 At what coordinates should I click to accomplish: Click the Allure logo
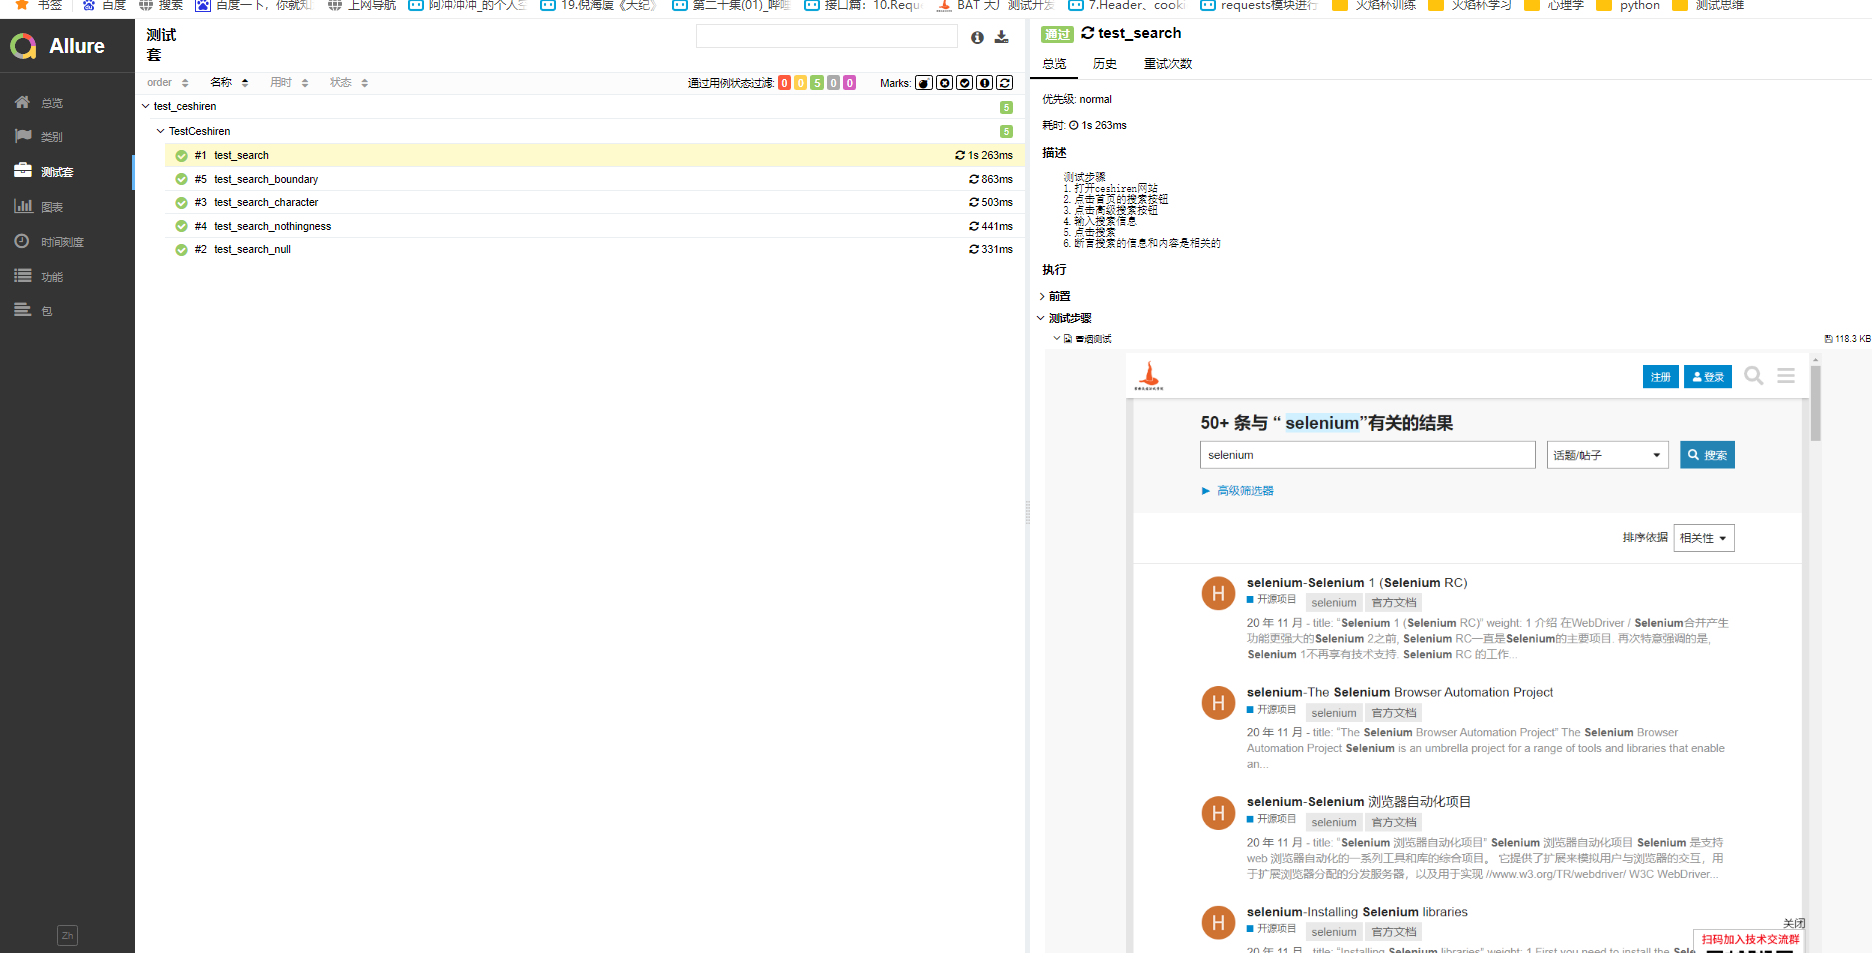(x=57, y=46)
